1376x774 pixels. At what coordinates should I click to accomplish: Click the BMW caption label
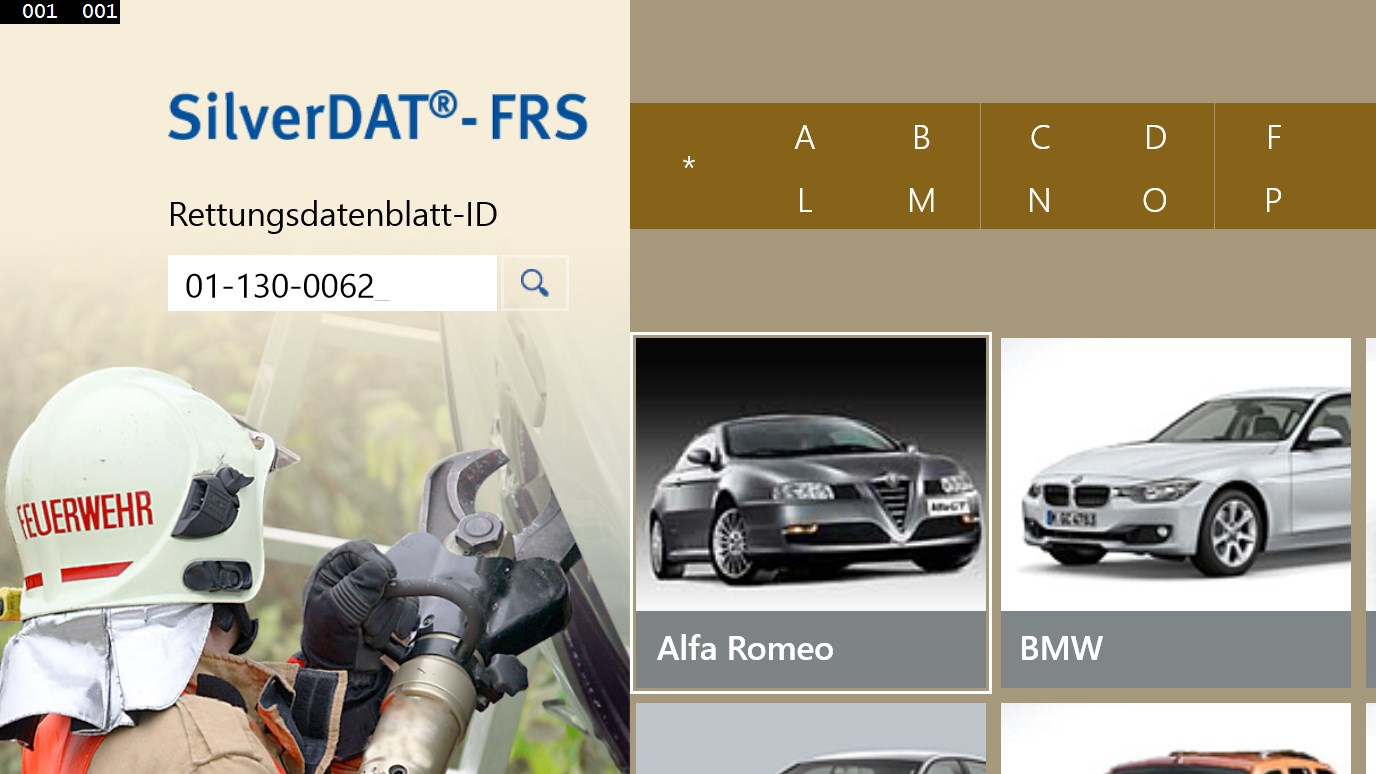pos(1061,649)
